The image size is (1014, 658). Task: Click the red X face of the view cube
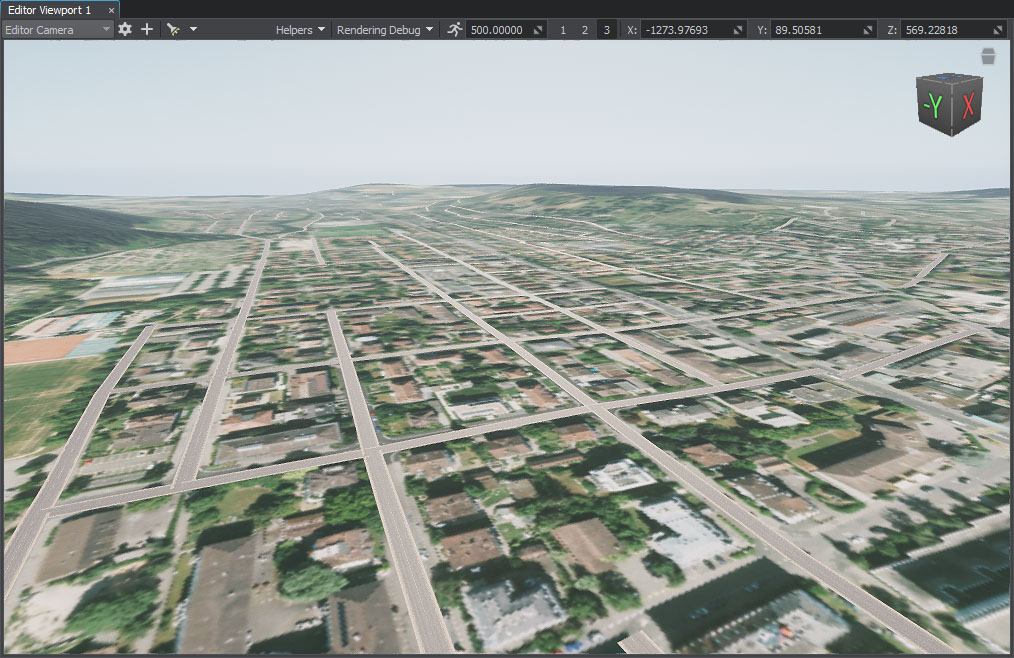click(967, 107)
